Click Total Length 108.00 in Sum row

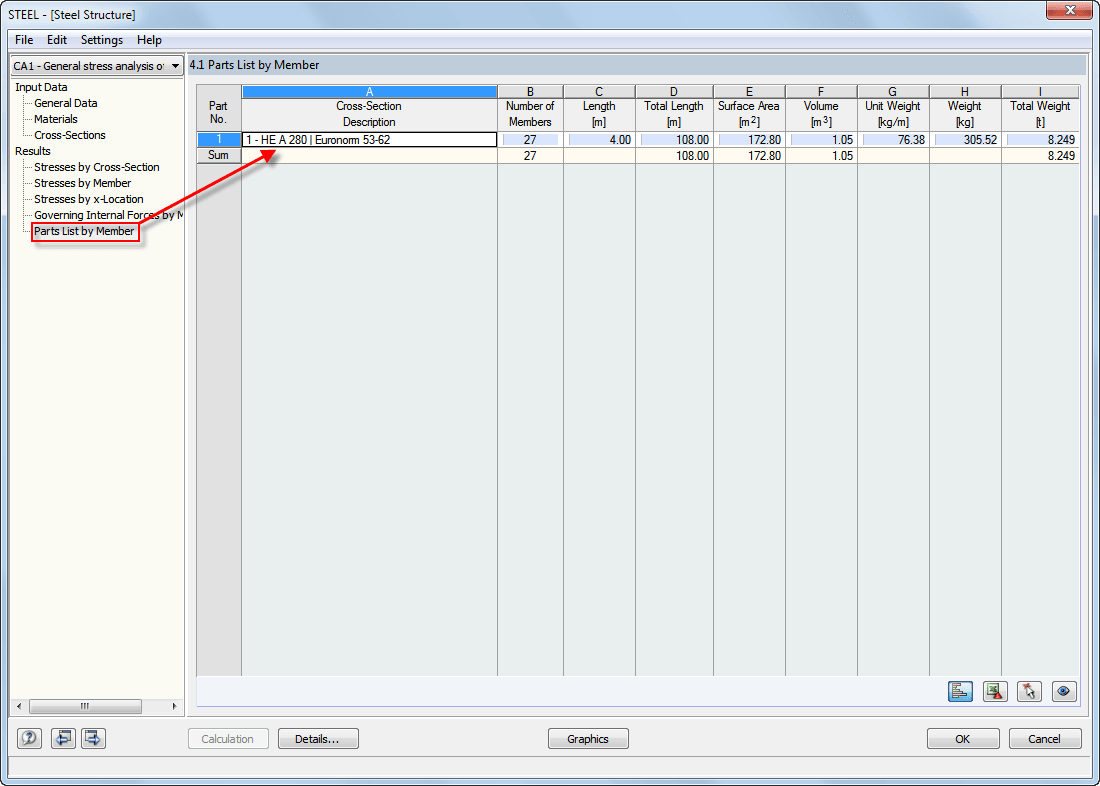click(x=673, y=156)
